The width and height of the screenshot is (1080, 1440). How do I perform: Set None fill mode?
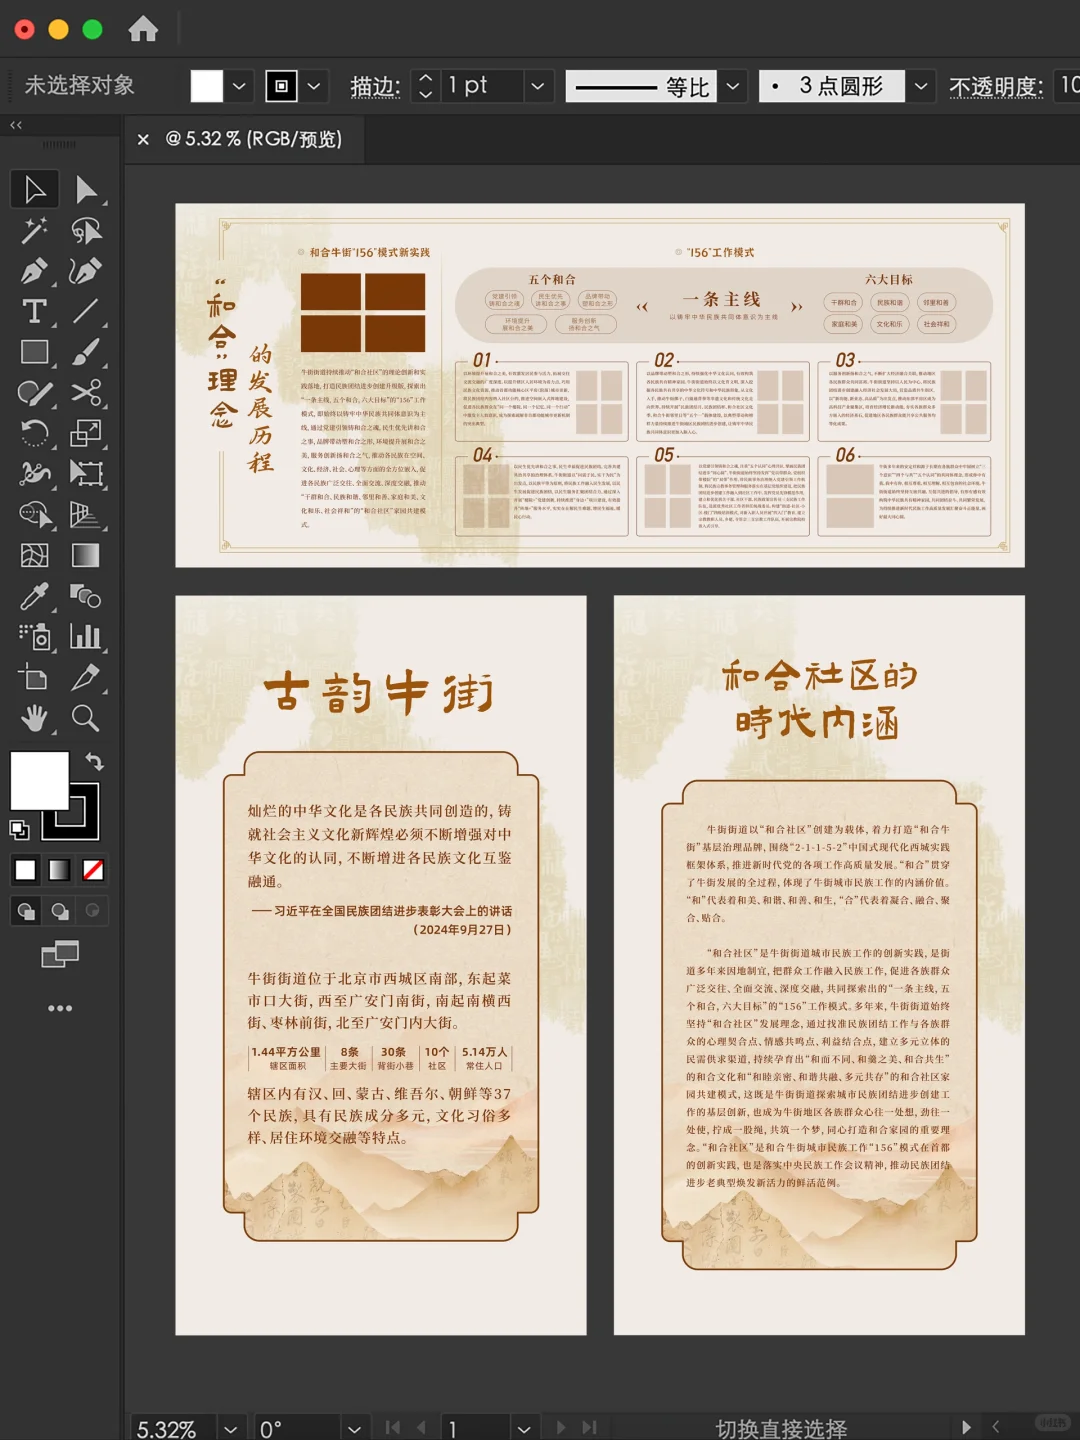(x=93, y=870)
